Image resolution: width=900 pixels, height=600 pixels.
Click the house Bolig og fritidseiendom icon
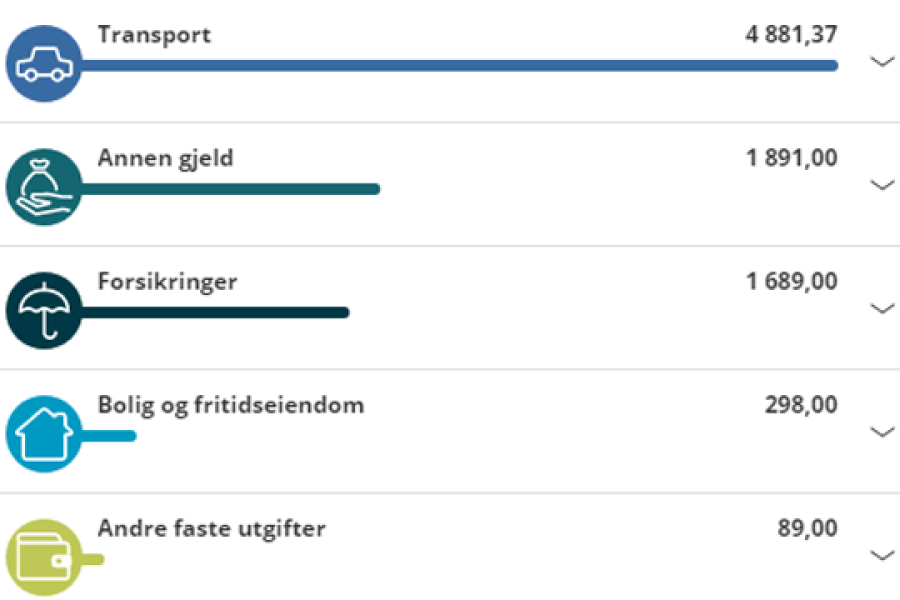pos(44,434)
